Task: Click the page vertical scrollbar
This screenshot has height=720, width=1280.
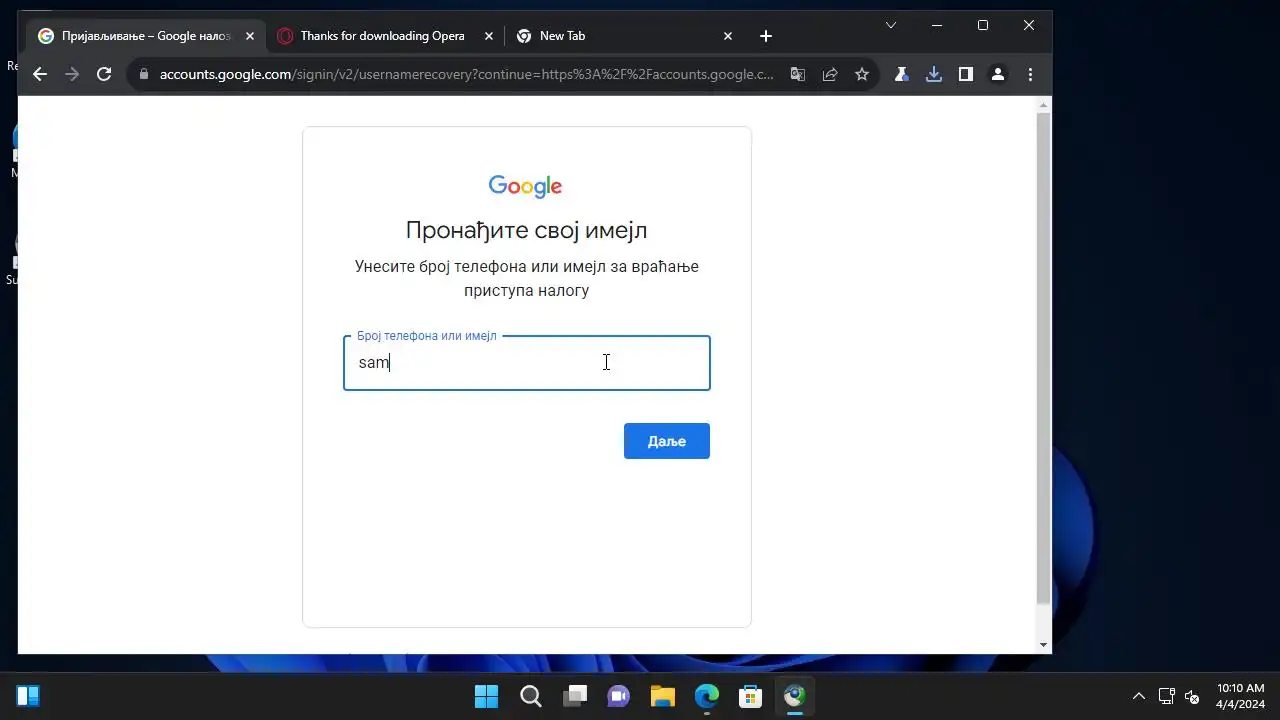Action: point(1044,359)
